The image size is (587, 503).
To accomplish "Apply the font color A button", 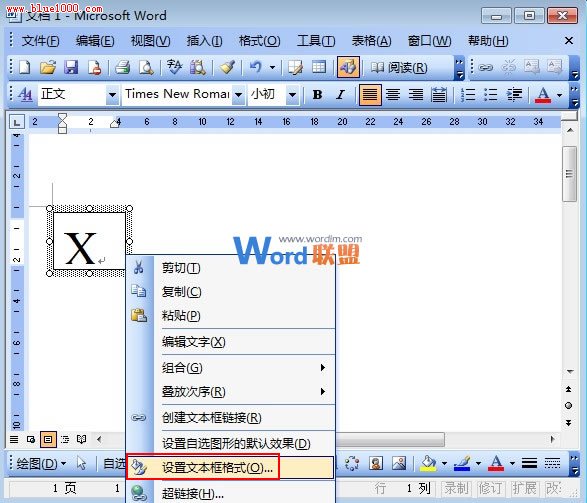I will 543,95.
